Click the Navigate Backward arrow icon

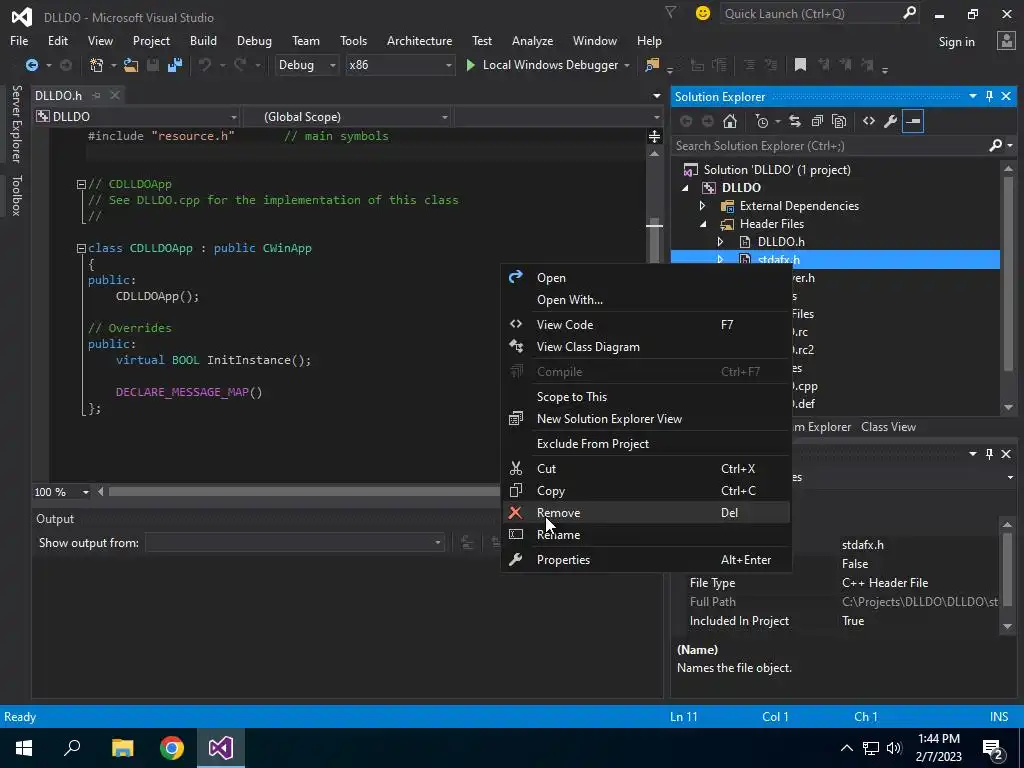point(31,65)
